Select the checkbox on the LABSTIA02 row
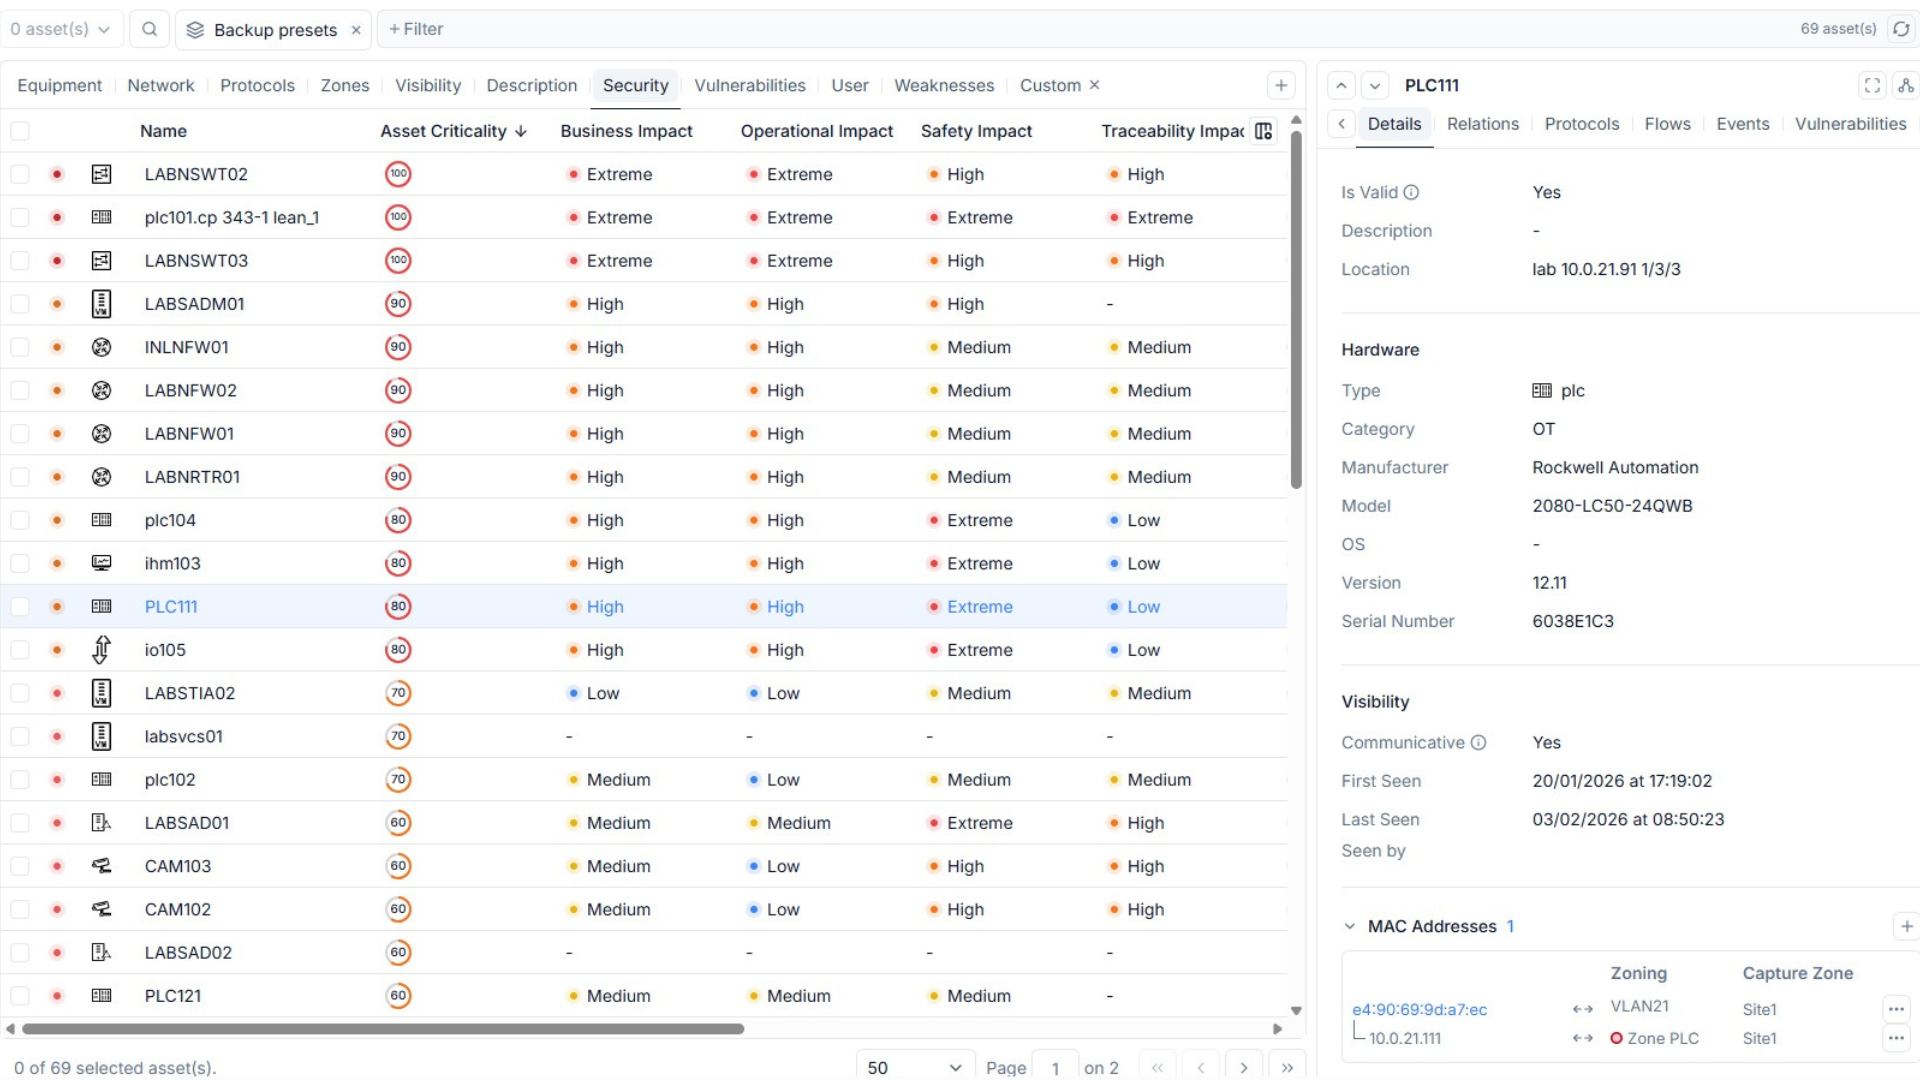This screenshot has height=1080, width=1920. tap(20, 692)
